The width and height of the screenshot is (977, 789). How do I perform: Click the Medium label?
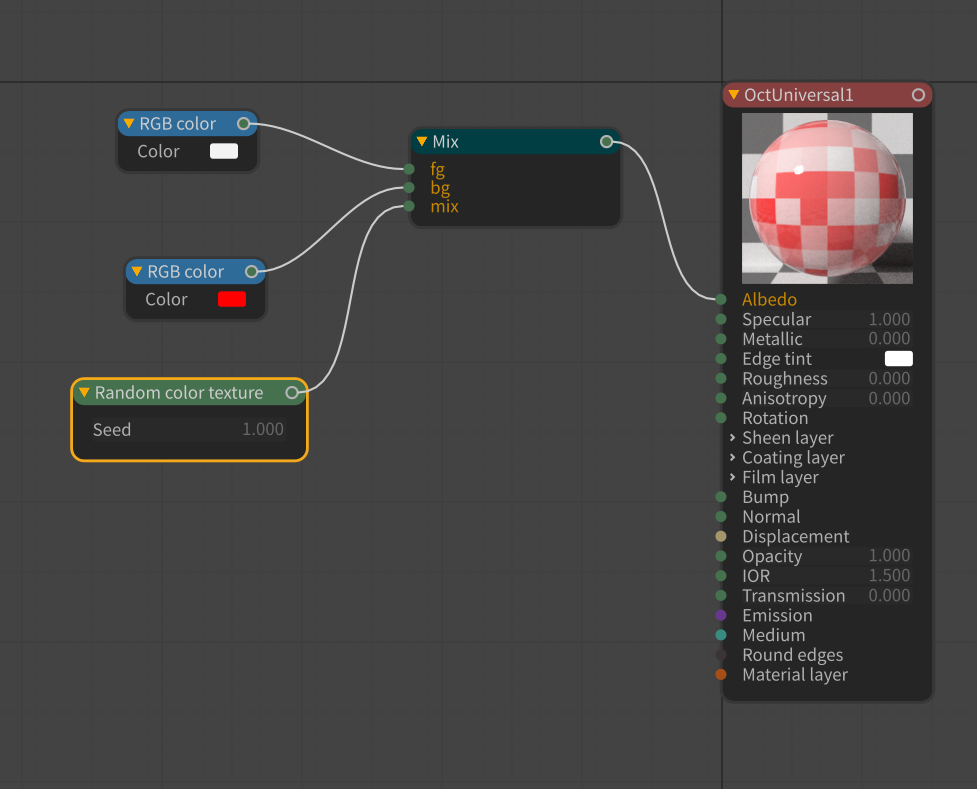pos(773,635)
